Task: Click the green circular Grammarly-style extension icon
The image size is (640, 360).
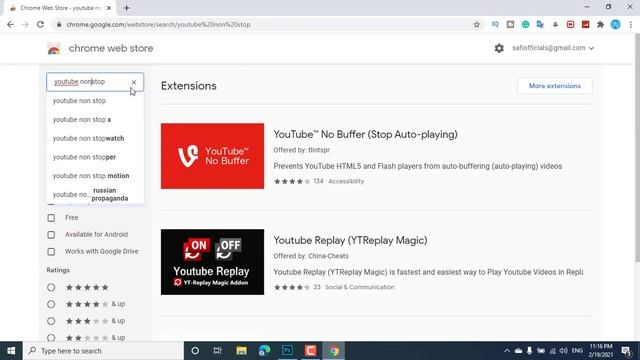Action: 525,24
